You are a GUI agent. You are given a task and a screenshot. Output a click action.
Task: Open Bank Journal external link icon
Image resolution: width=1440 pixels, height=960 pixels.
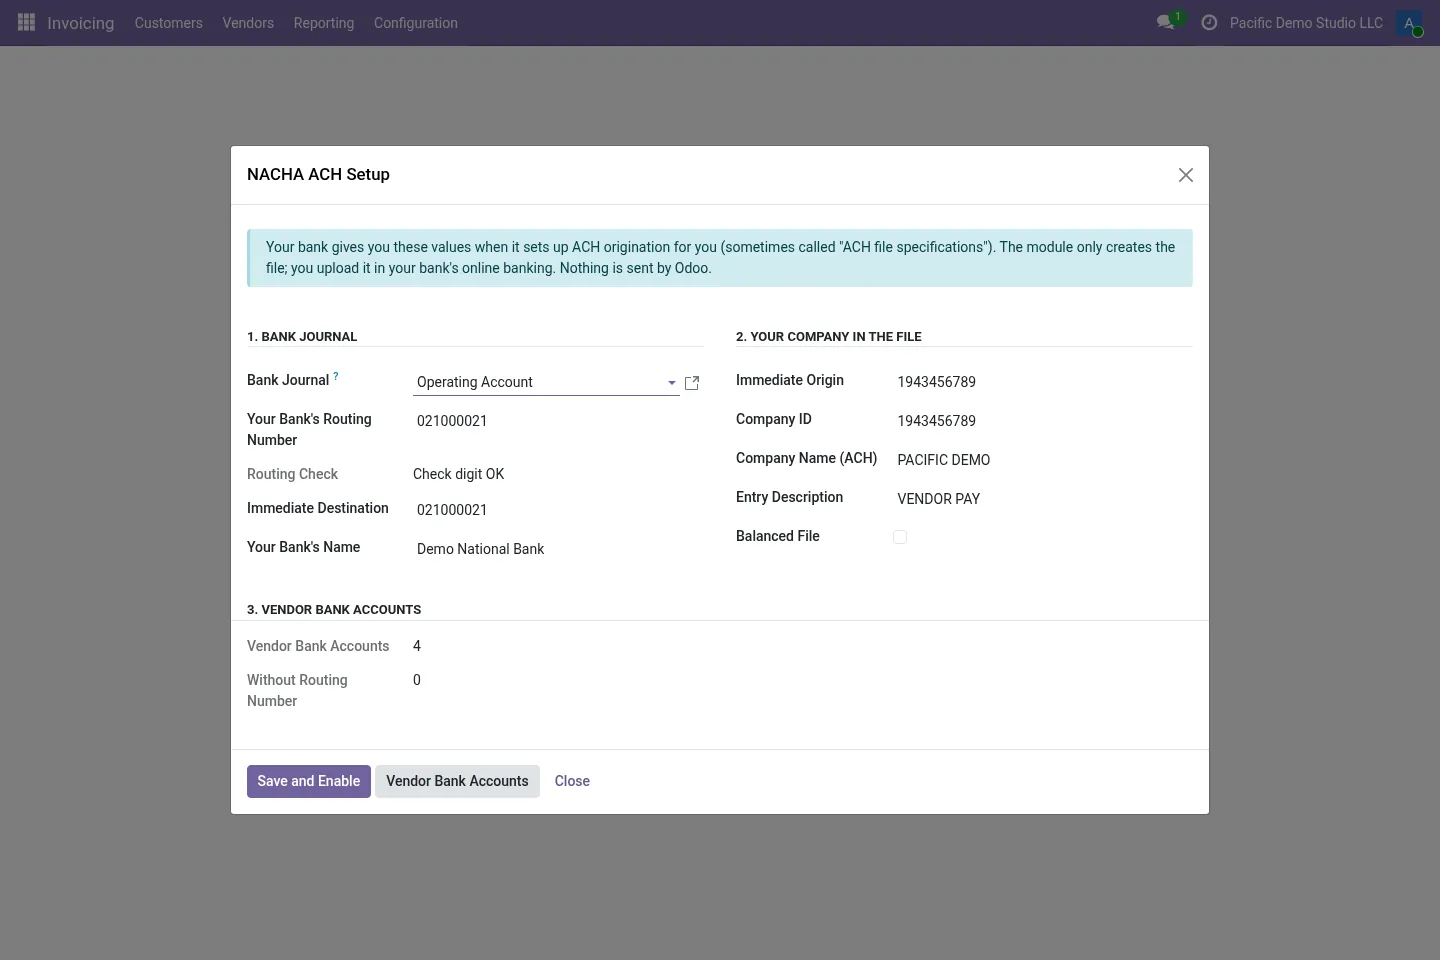(692, 383)
